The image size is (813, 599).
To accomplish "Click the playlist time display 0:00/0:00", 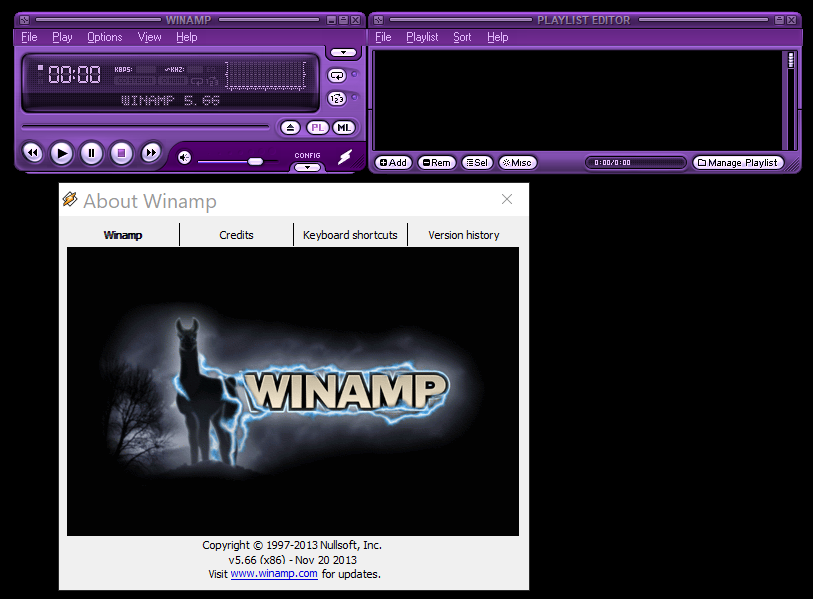I will click(x=612, y=163).
